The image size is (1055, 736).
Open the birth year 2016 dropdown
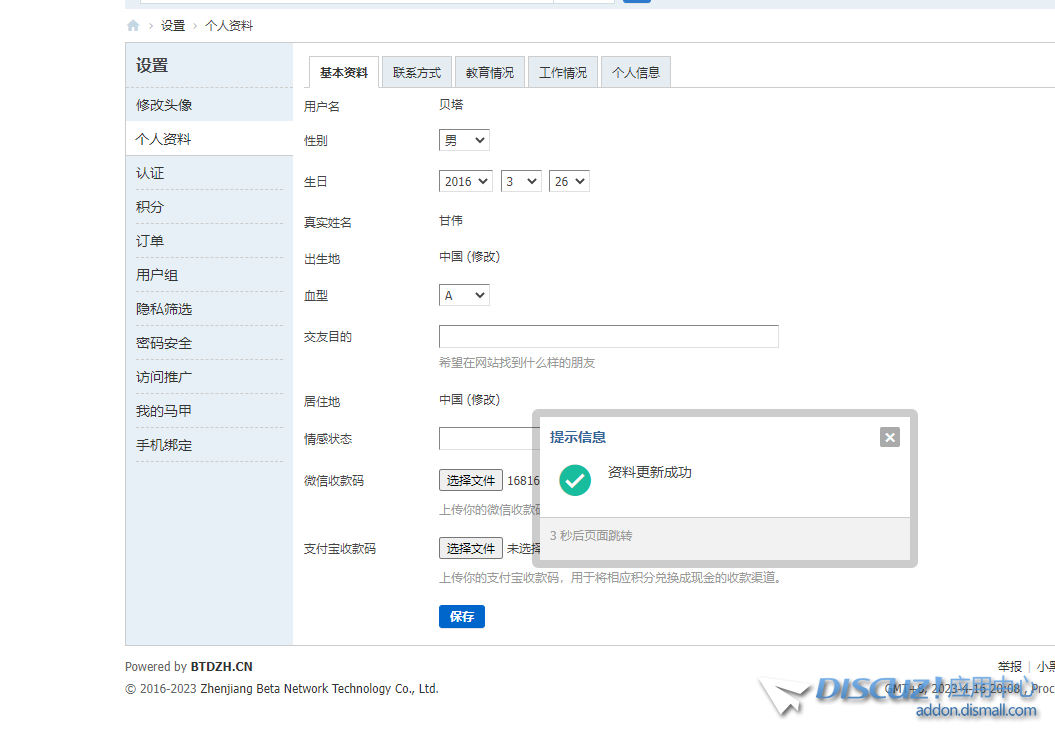465,181
